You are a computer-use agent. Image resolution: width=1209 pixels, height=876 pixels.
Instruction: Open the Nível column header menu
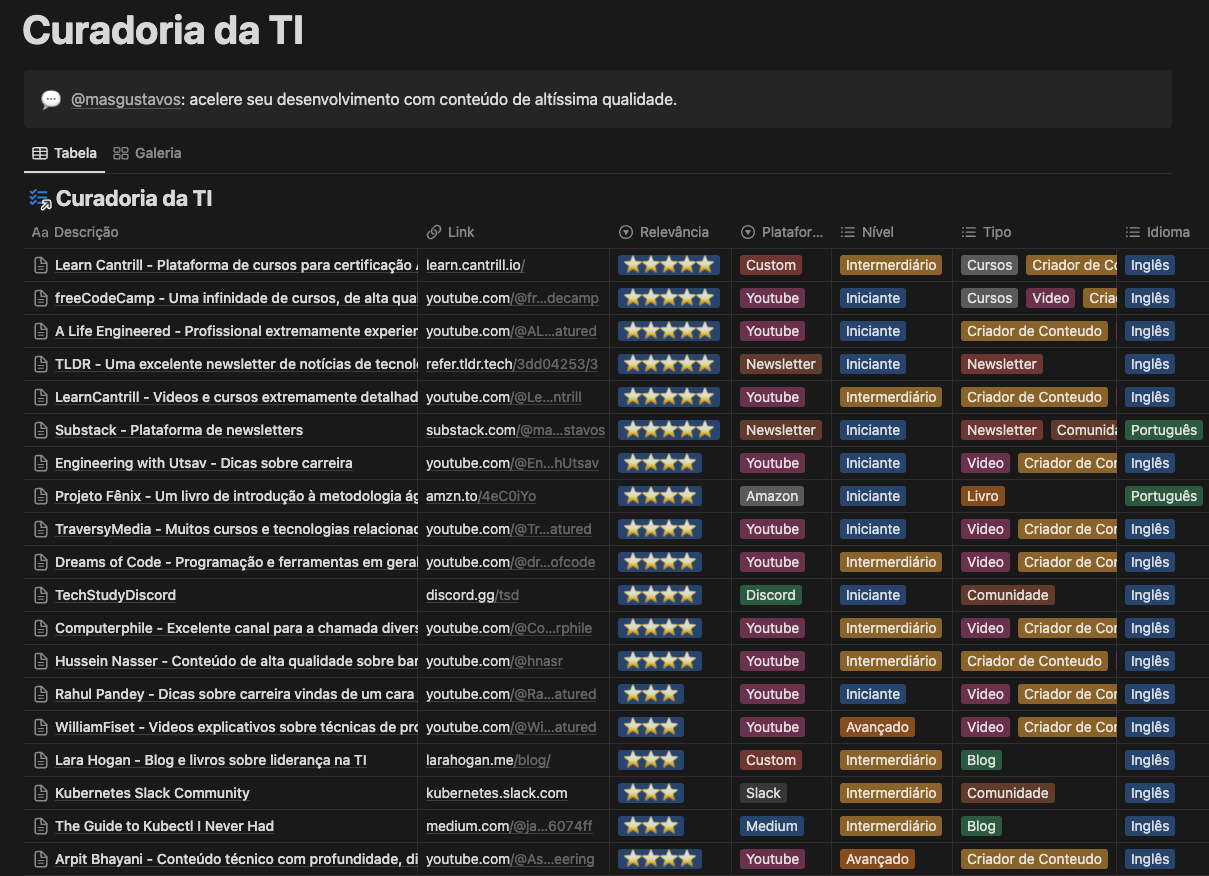point(866,232)
